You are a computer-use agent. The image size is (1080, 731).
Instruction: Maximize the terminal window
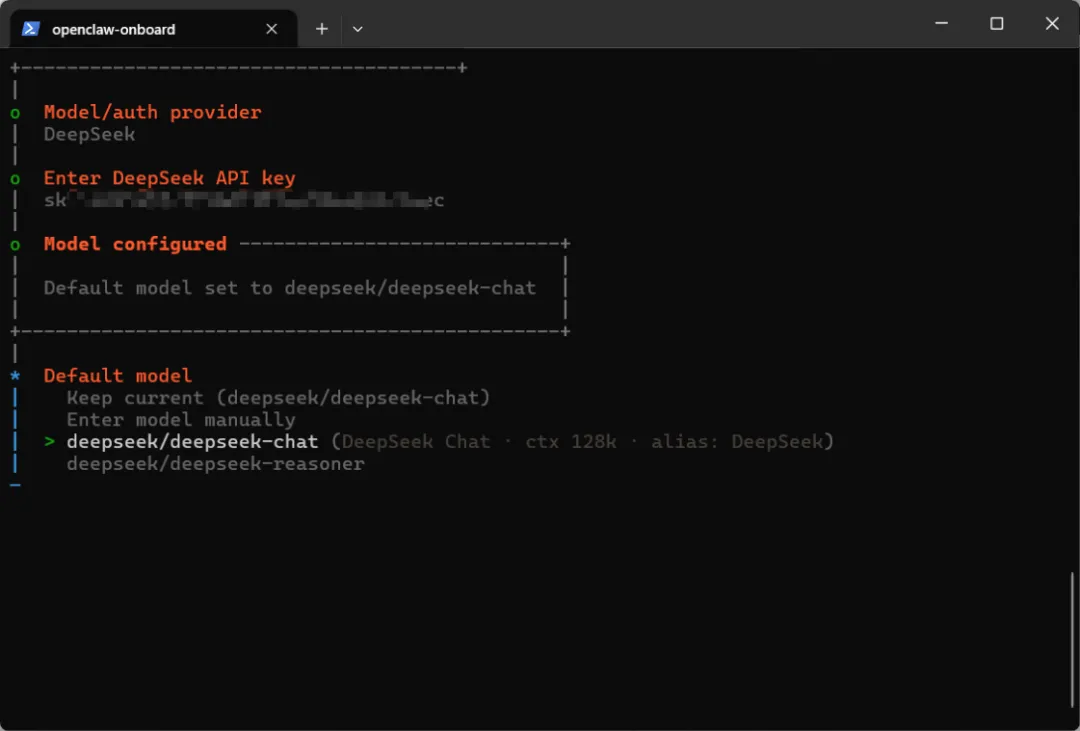coord(997,23)
